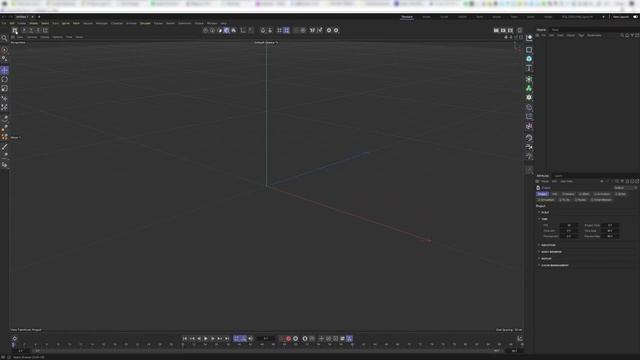Toggle sound playback speaker icon in timeline
The image size is (640, 360).
251,338
